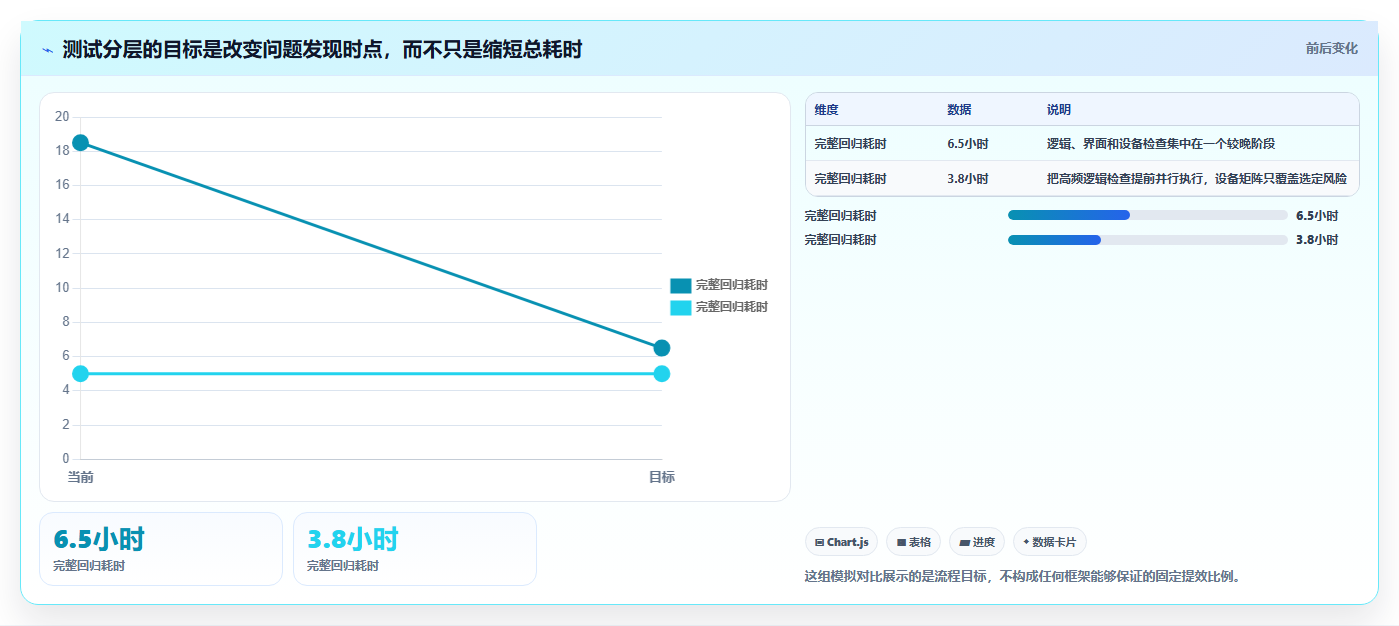Click the dark teal legend swatch in the chart
Image resolution: width=1399 pixels, height=626 pixels.
click(x=681, y=285)
